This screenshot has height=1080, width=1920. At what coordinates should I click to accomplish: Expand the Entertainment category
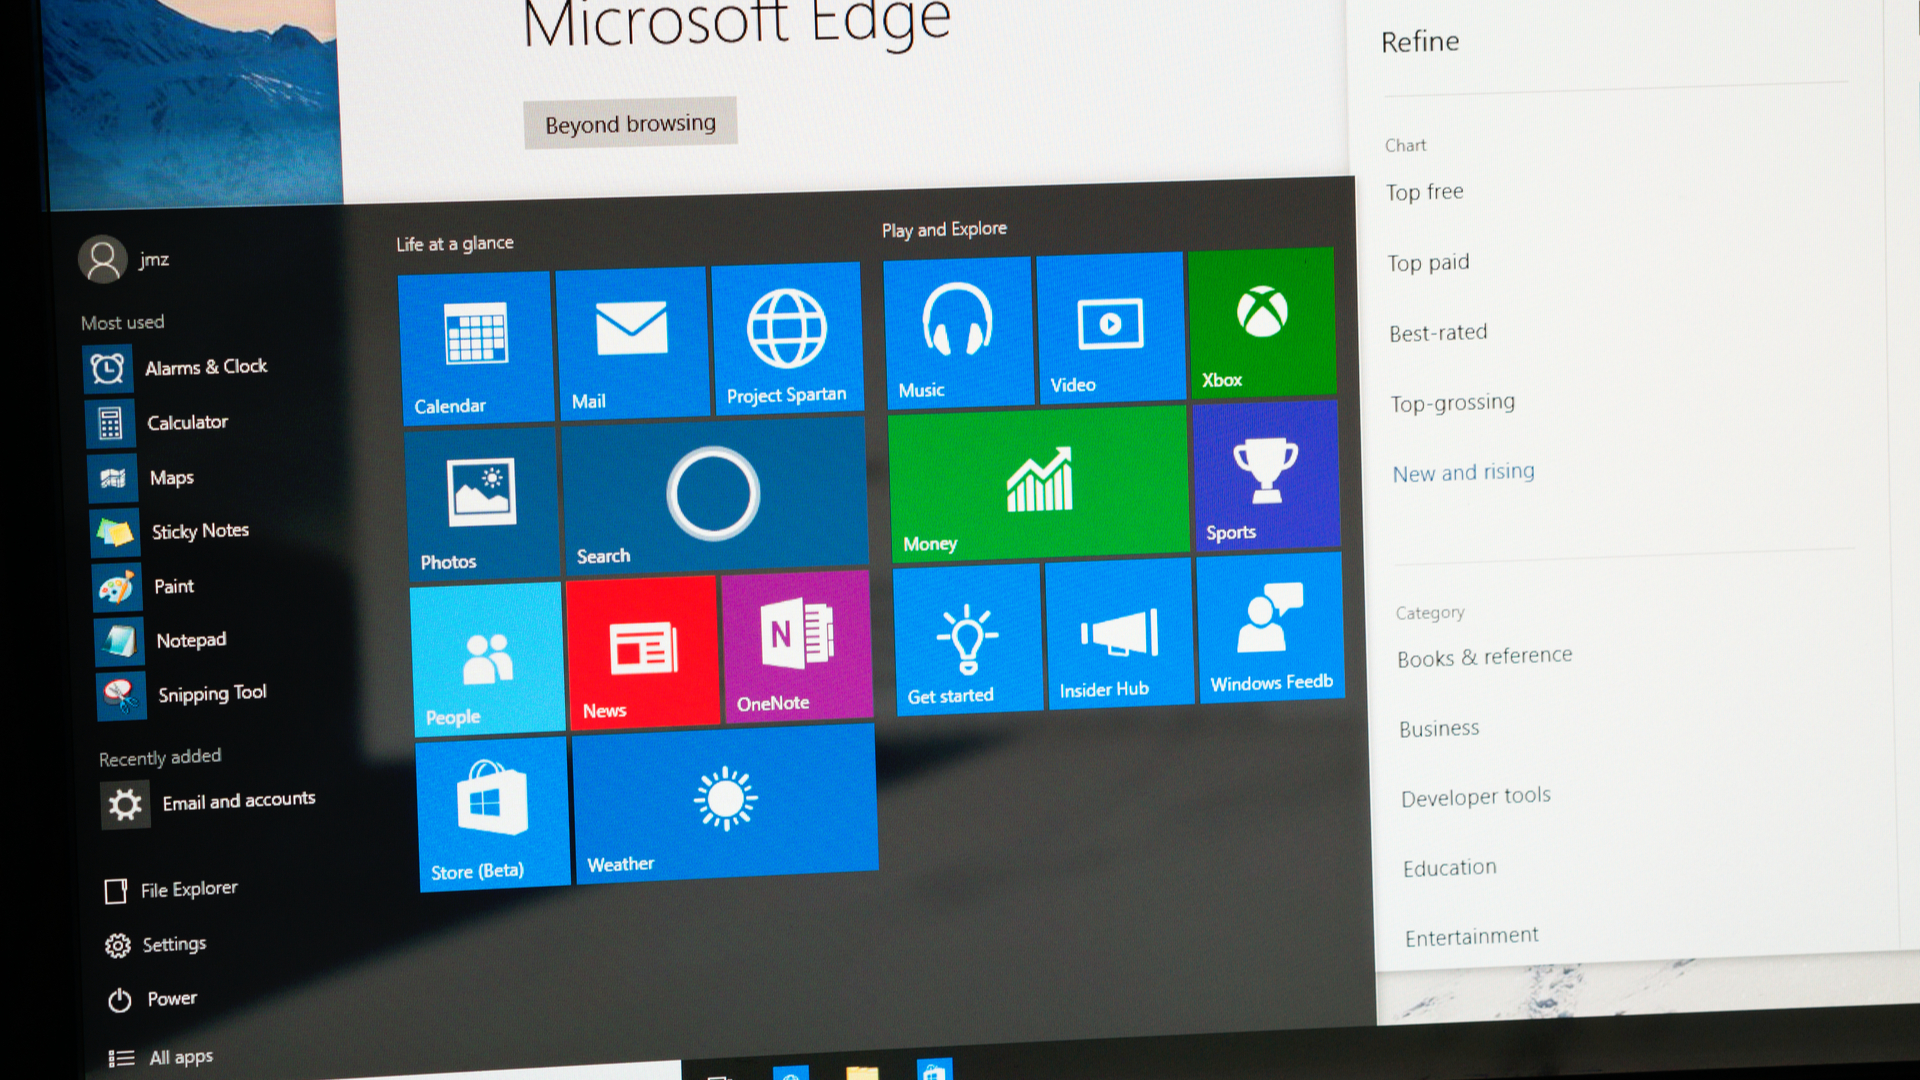[1472, 935]
